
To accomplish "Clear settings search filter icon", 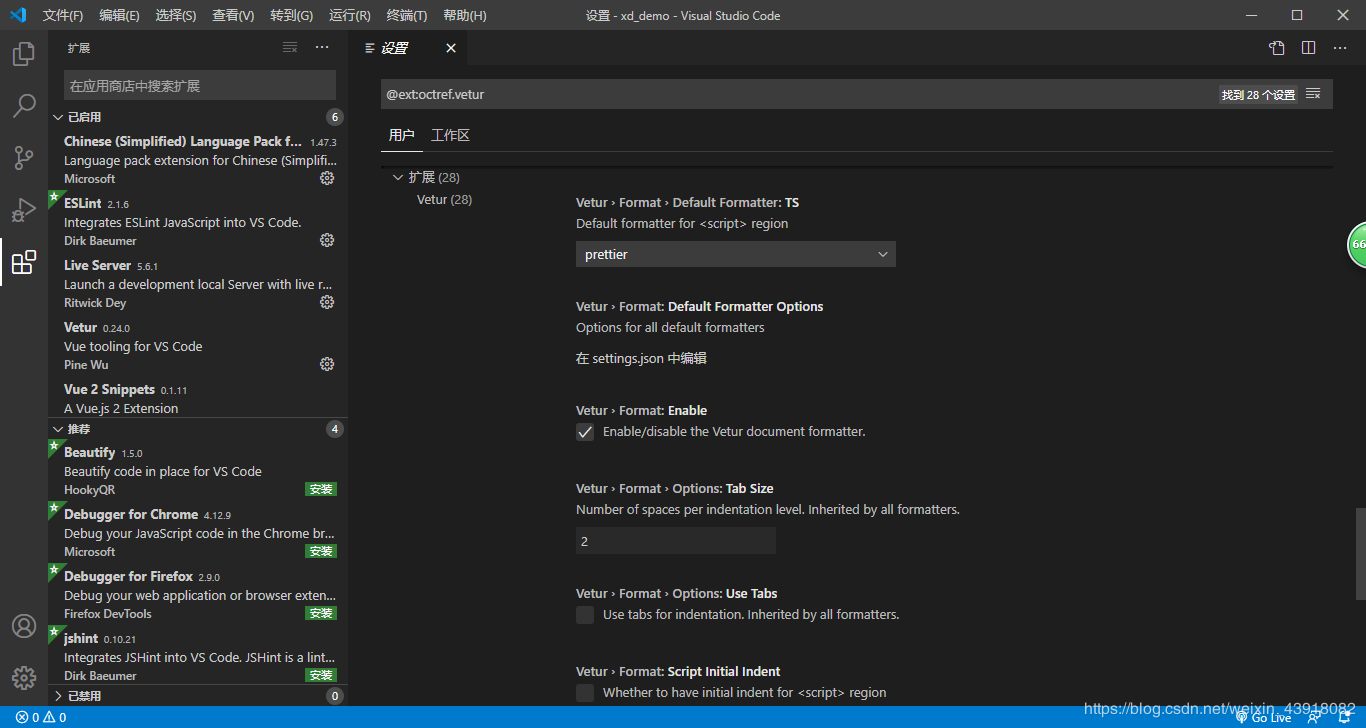I will tap(1313, 94).
